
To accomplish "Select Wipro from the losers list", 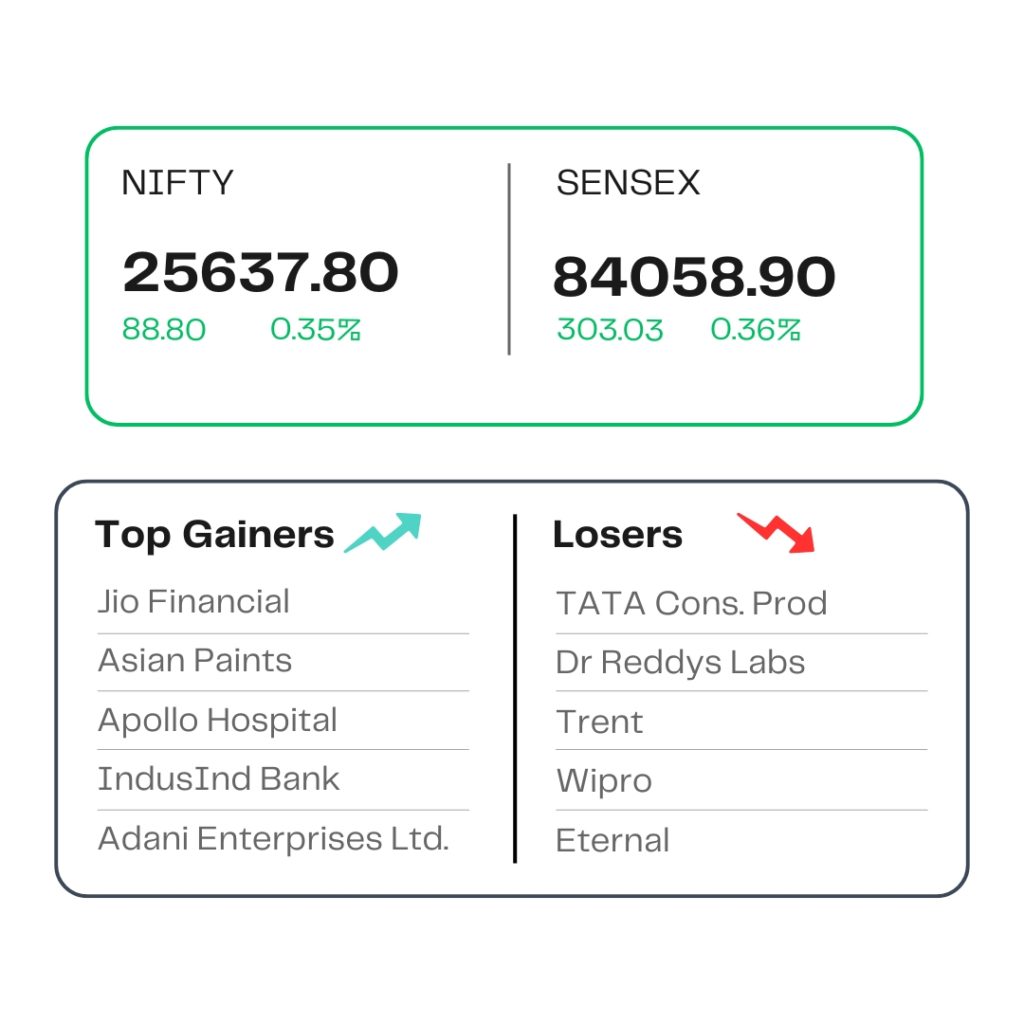I will (x=604, y=781).
